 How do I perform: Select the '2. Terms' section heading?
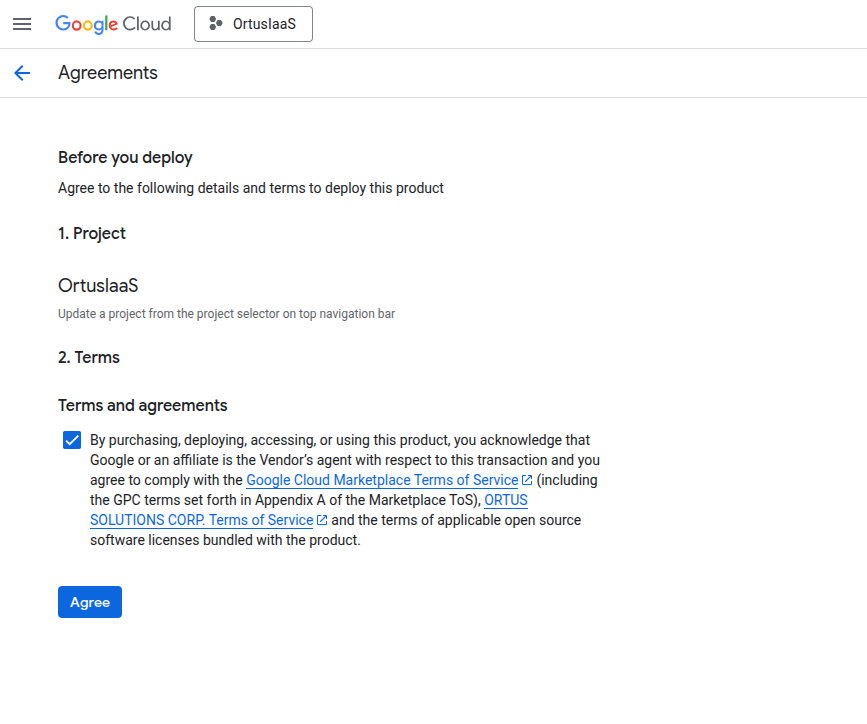(88, 357)
